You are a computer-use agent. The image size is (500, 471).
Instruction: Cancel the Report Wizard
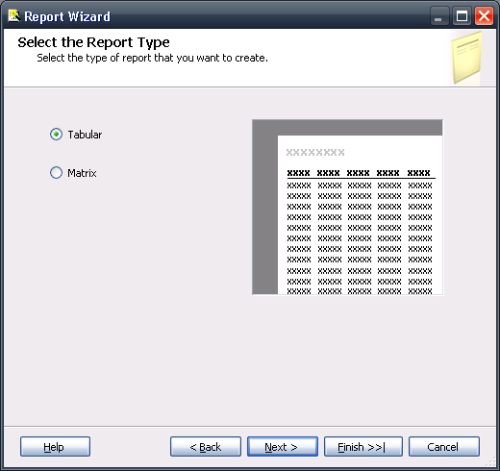pyautogui.click(x=444, y=447)
